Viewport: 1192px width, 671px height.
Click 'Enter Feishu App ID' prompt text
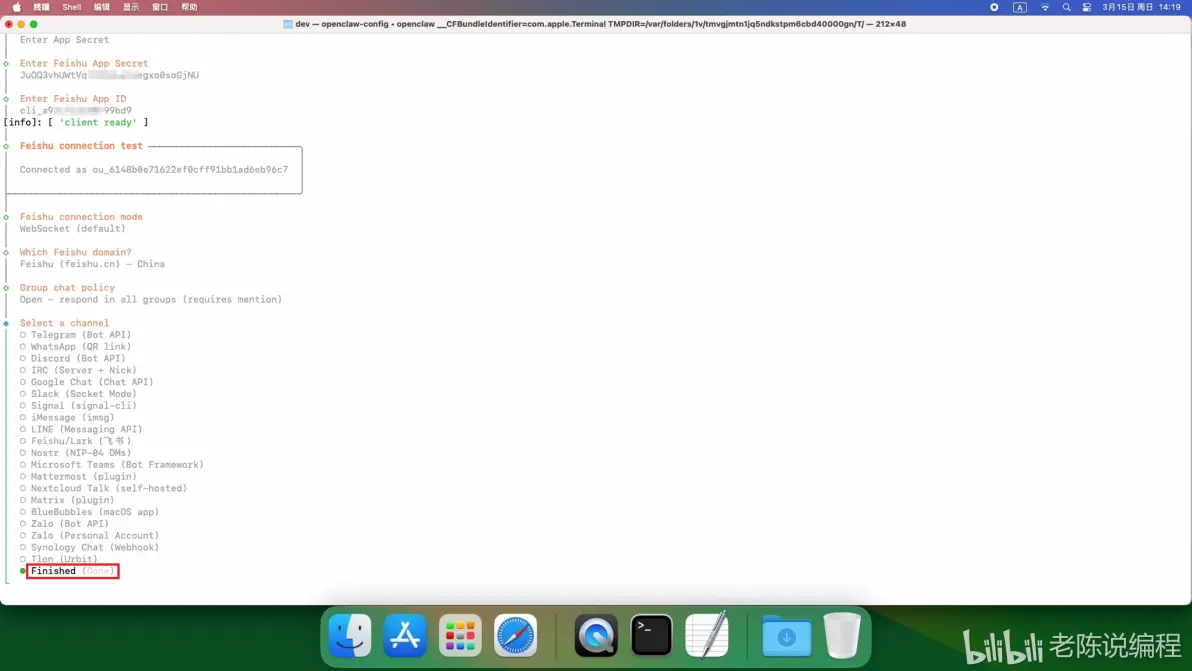click(73, 99)
